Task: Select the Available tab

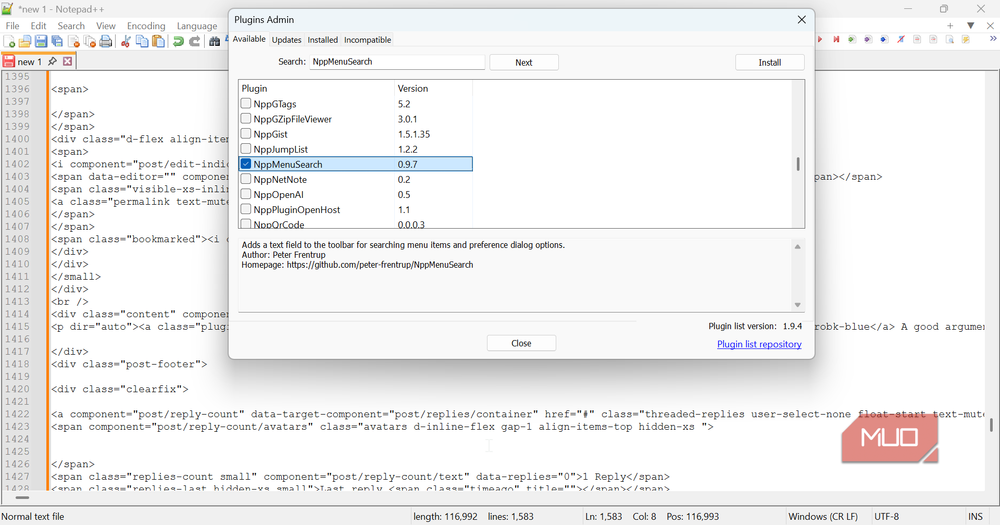Action: tap(249, 39)
